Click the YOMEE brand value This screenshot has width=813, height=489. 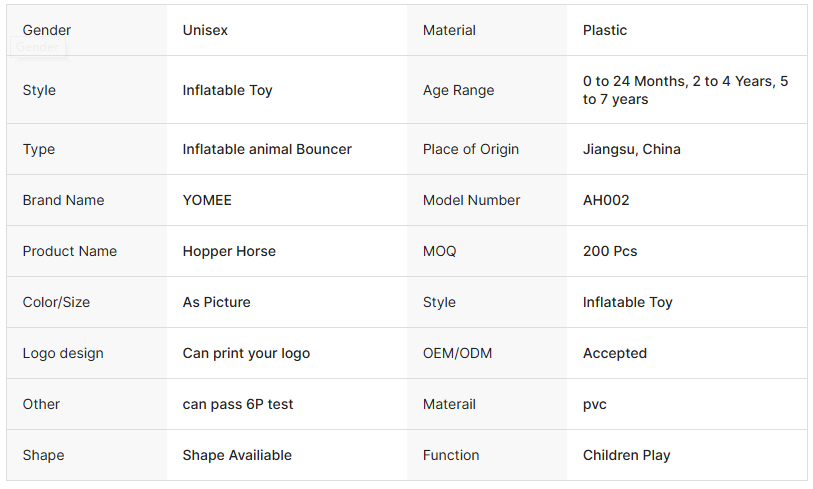point(207,200)
